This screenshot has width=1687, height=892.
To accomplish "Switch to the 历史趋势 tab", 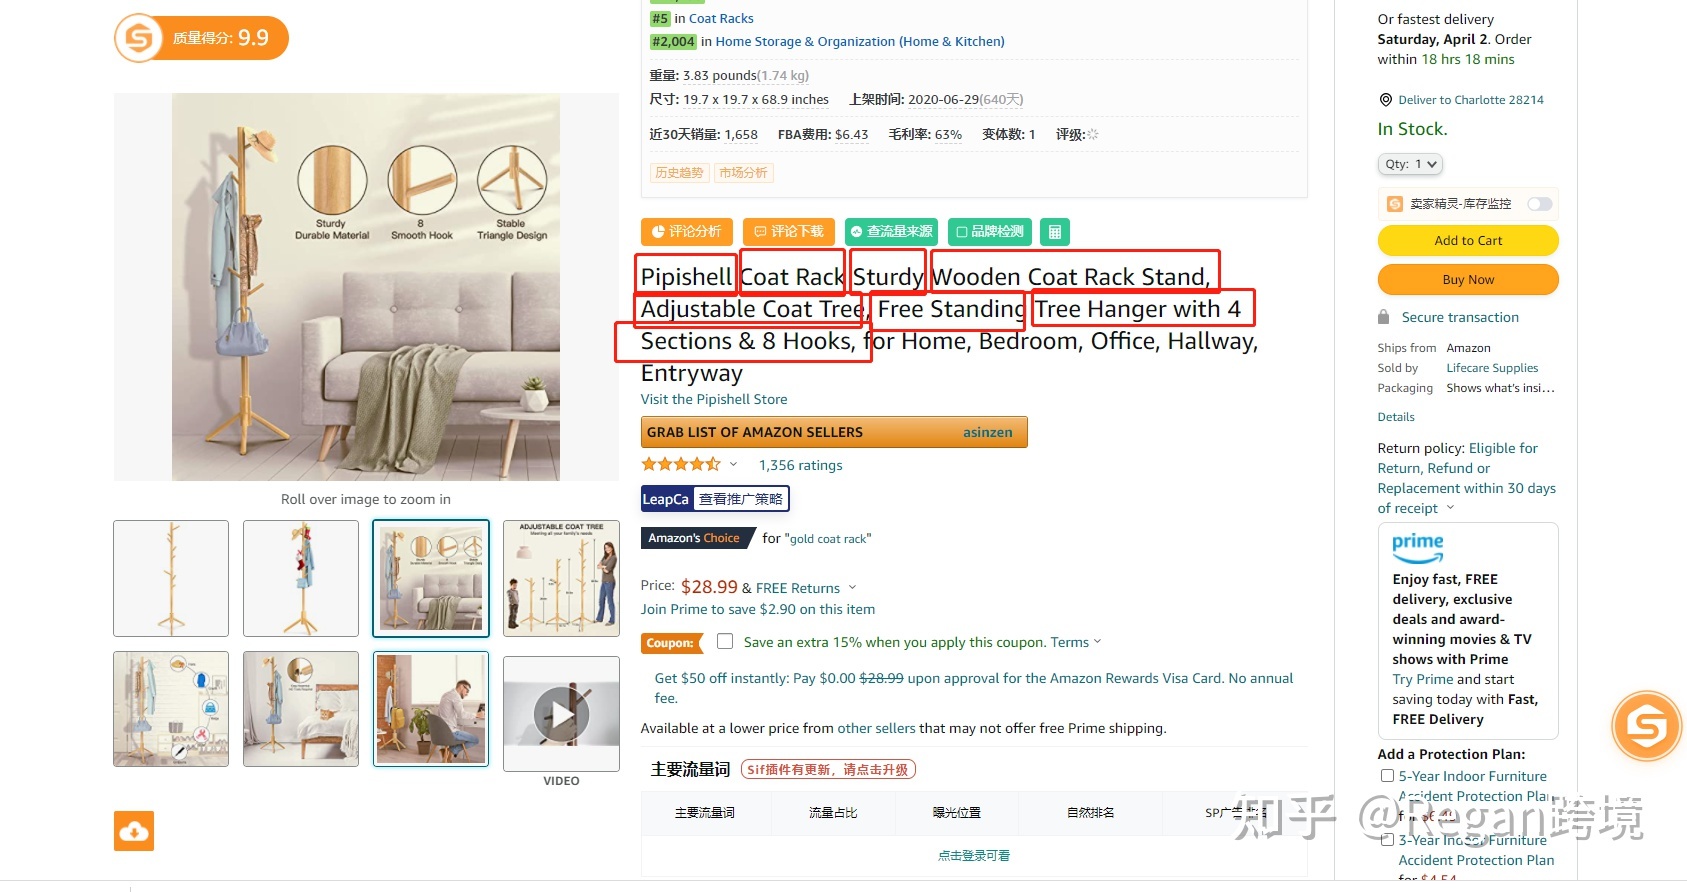I will click(x=679, y=173).
